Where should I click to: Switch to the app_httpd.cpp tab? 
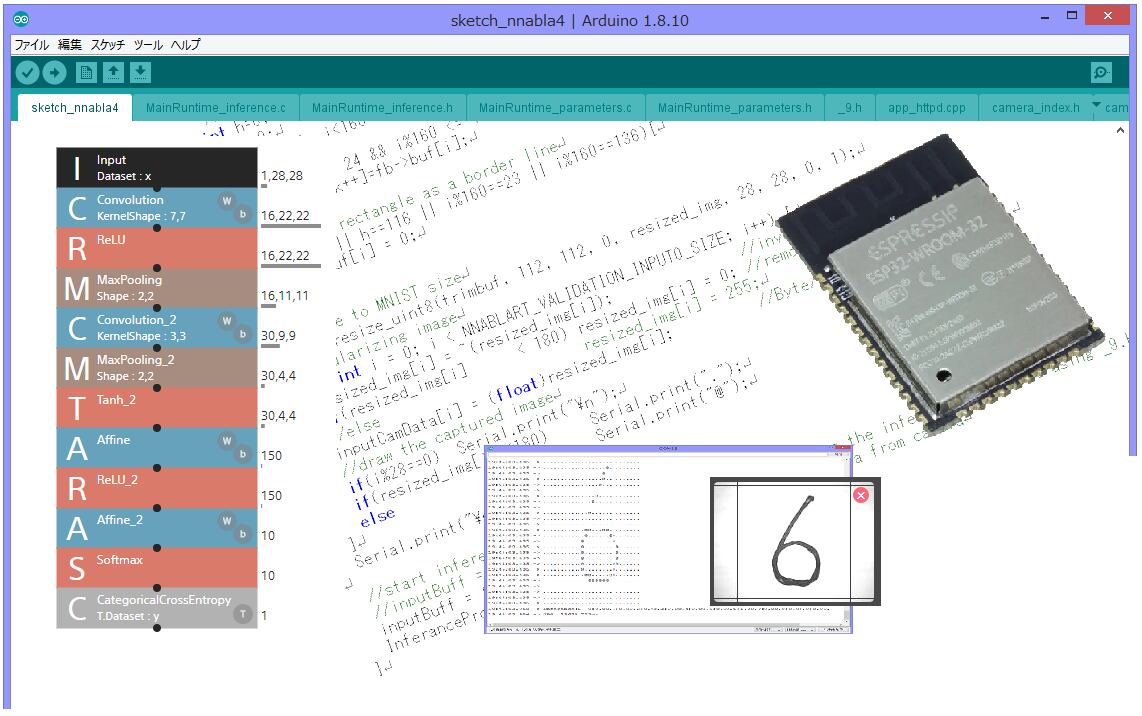(926, 108)
